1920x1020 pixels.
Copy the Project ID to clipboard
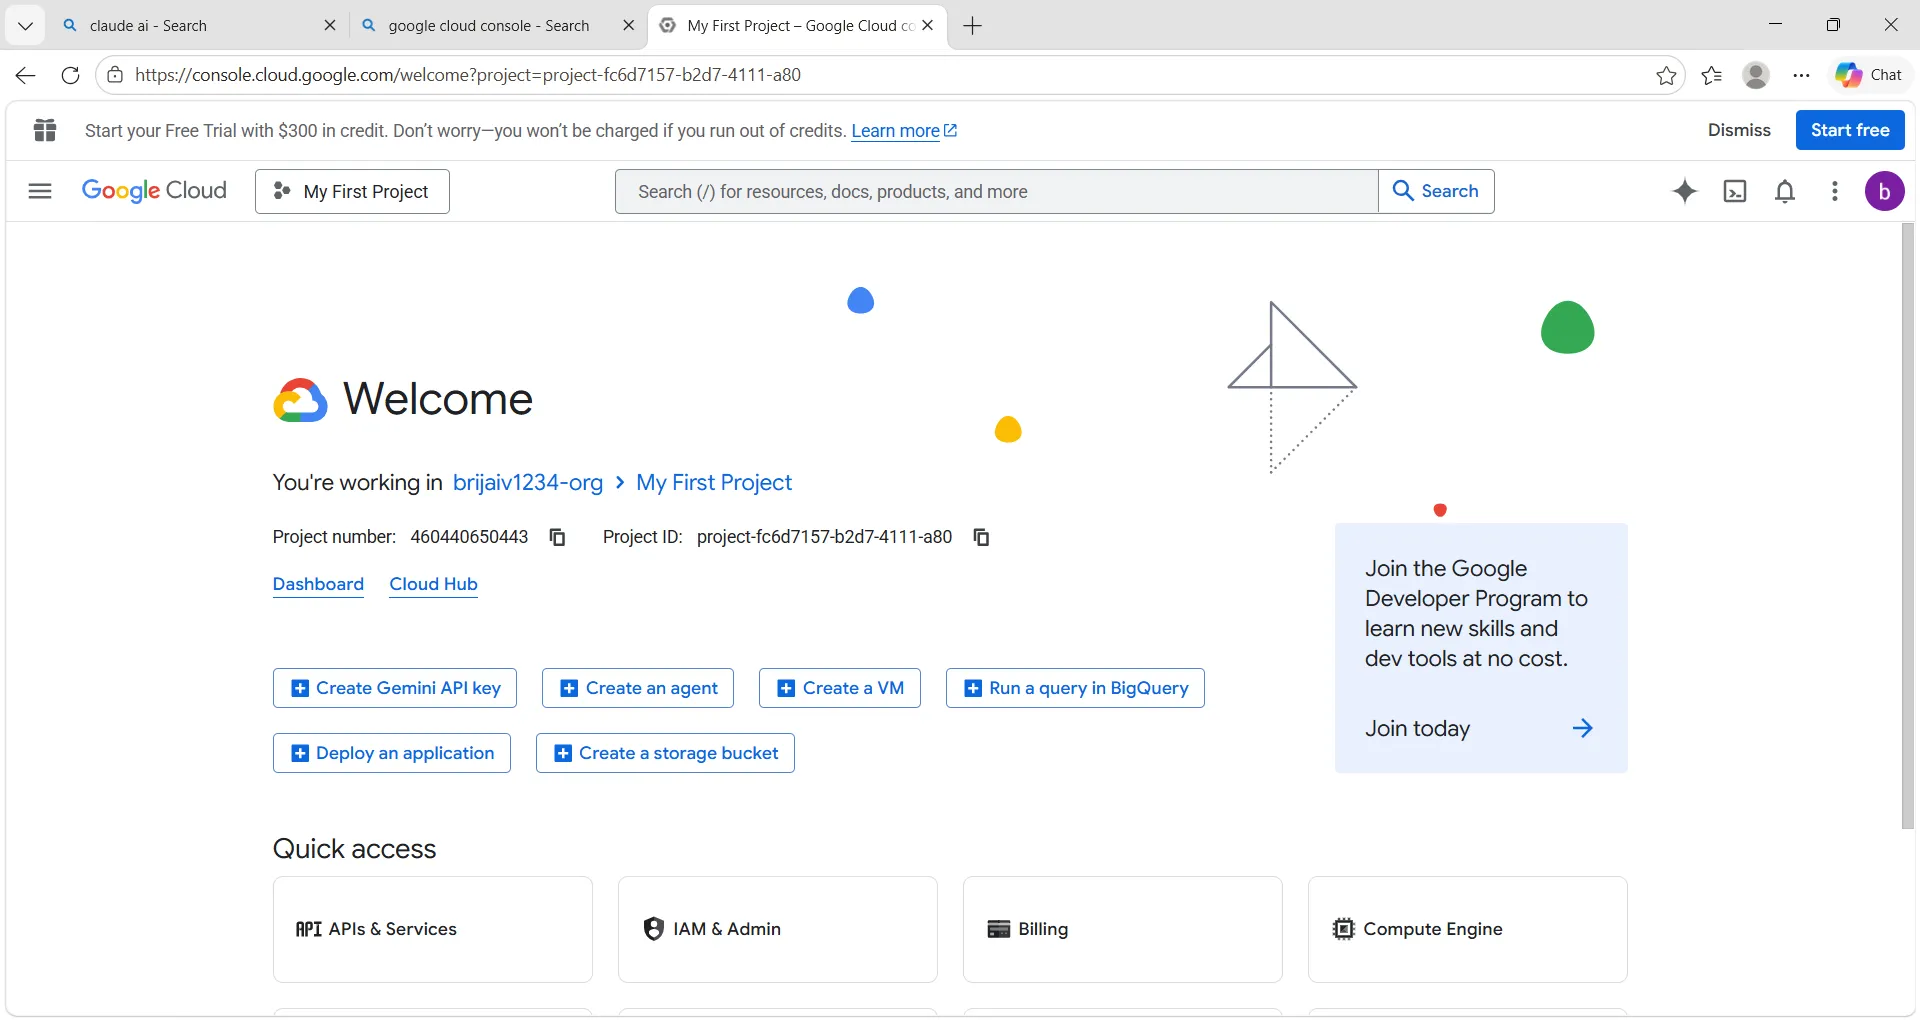click(982, 538)
